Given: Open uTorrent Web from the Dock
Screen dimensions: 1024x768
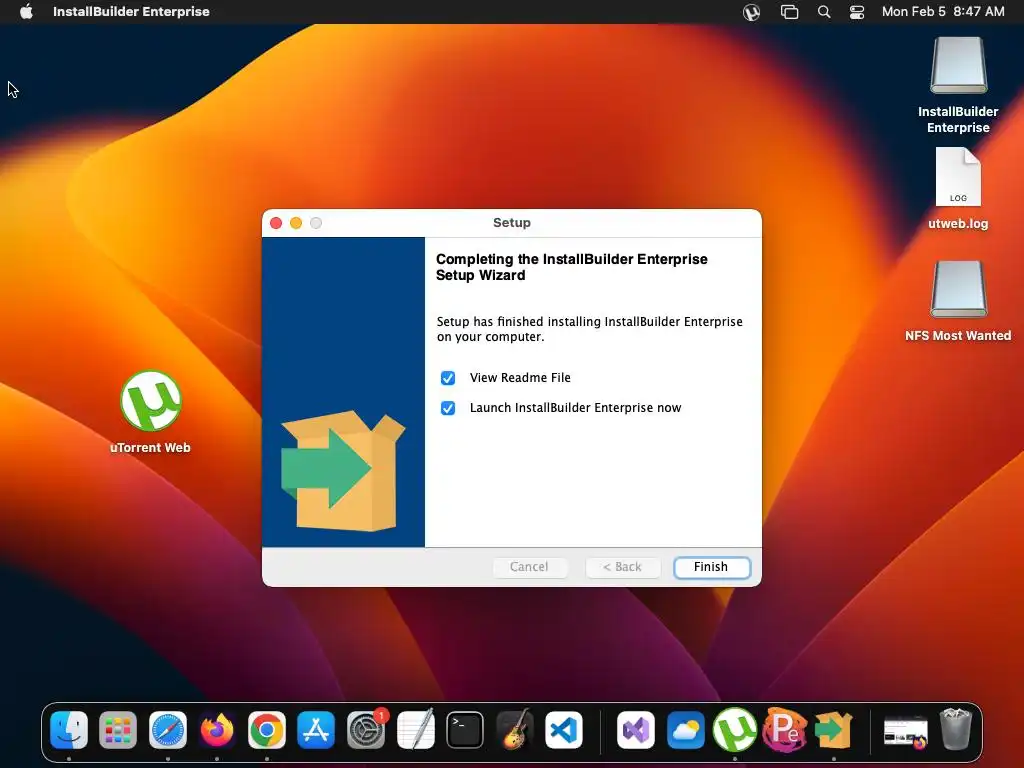Looking at the screenshot, I should [x=735, y=729].
